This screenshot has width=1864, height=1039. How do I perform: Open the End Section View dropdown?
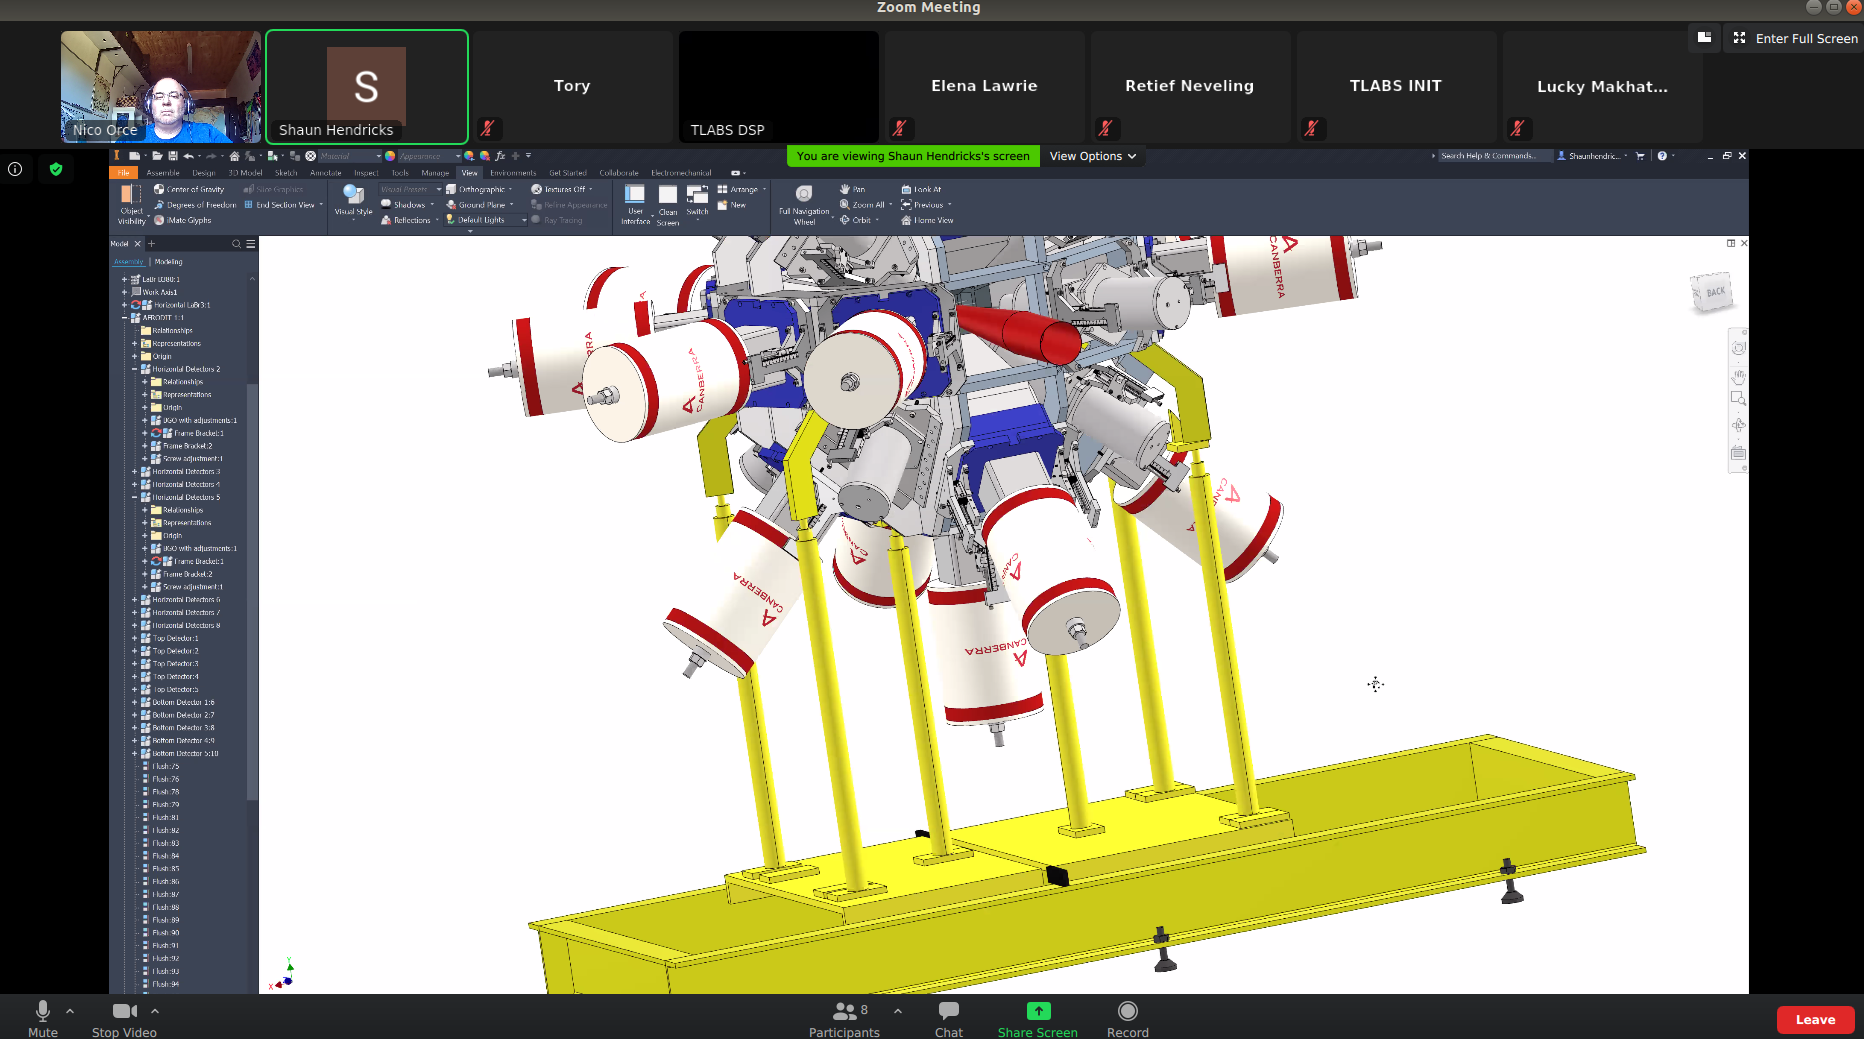tap(284, 205)
